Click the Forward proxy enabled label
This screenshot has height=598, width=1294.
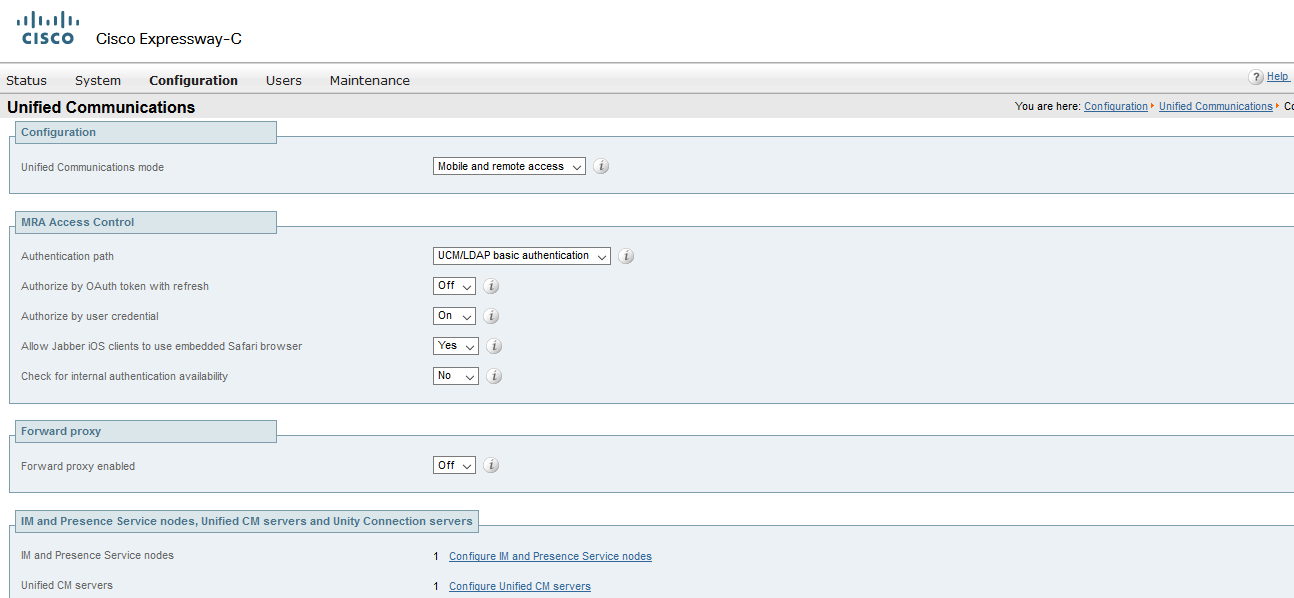[78, 466]
